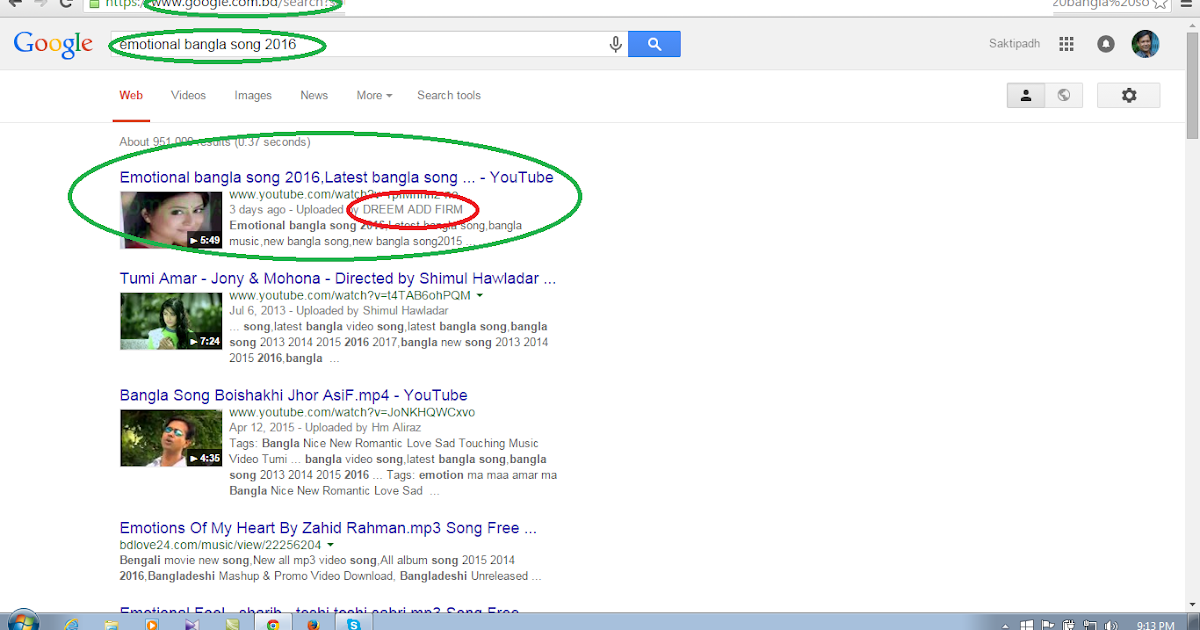Viewport: 1200px width, 630px height.
Task: Click the 5:49 video thumbnail
Action: [171, 219]
